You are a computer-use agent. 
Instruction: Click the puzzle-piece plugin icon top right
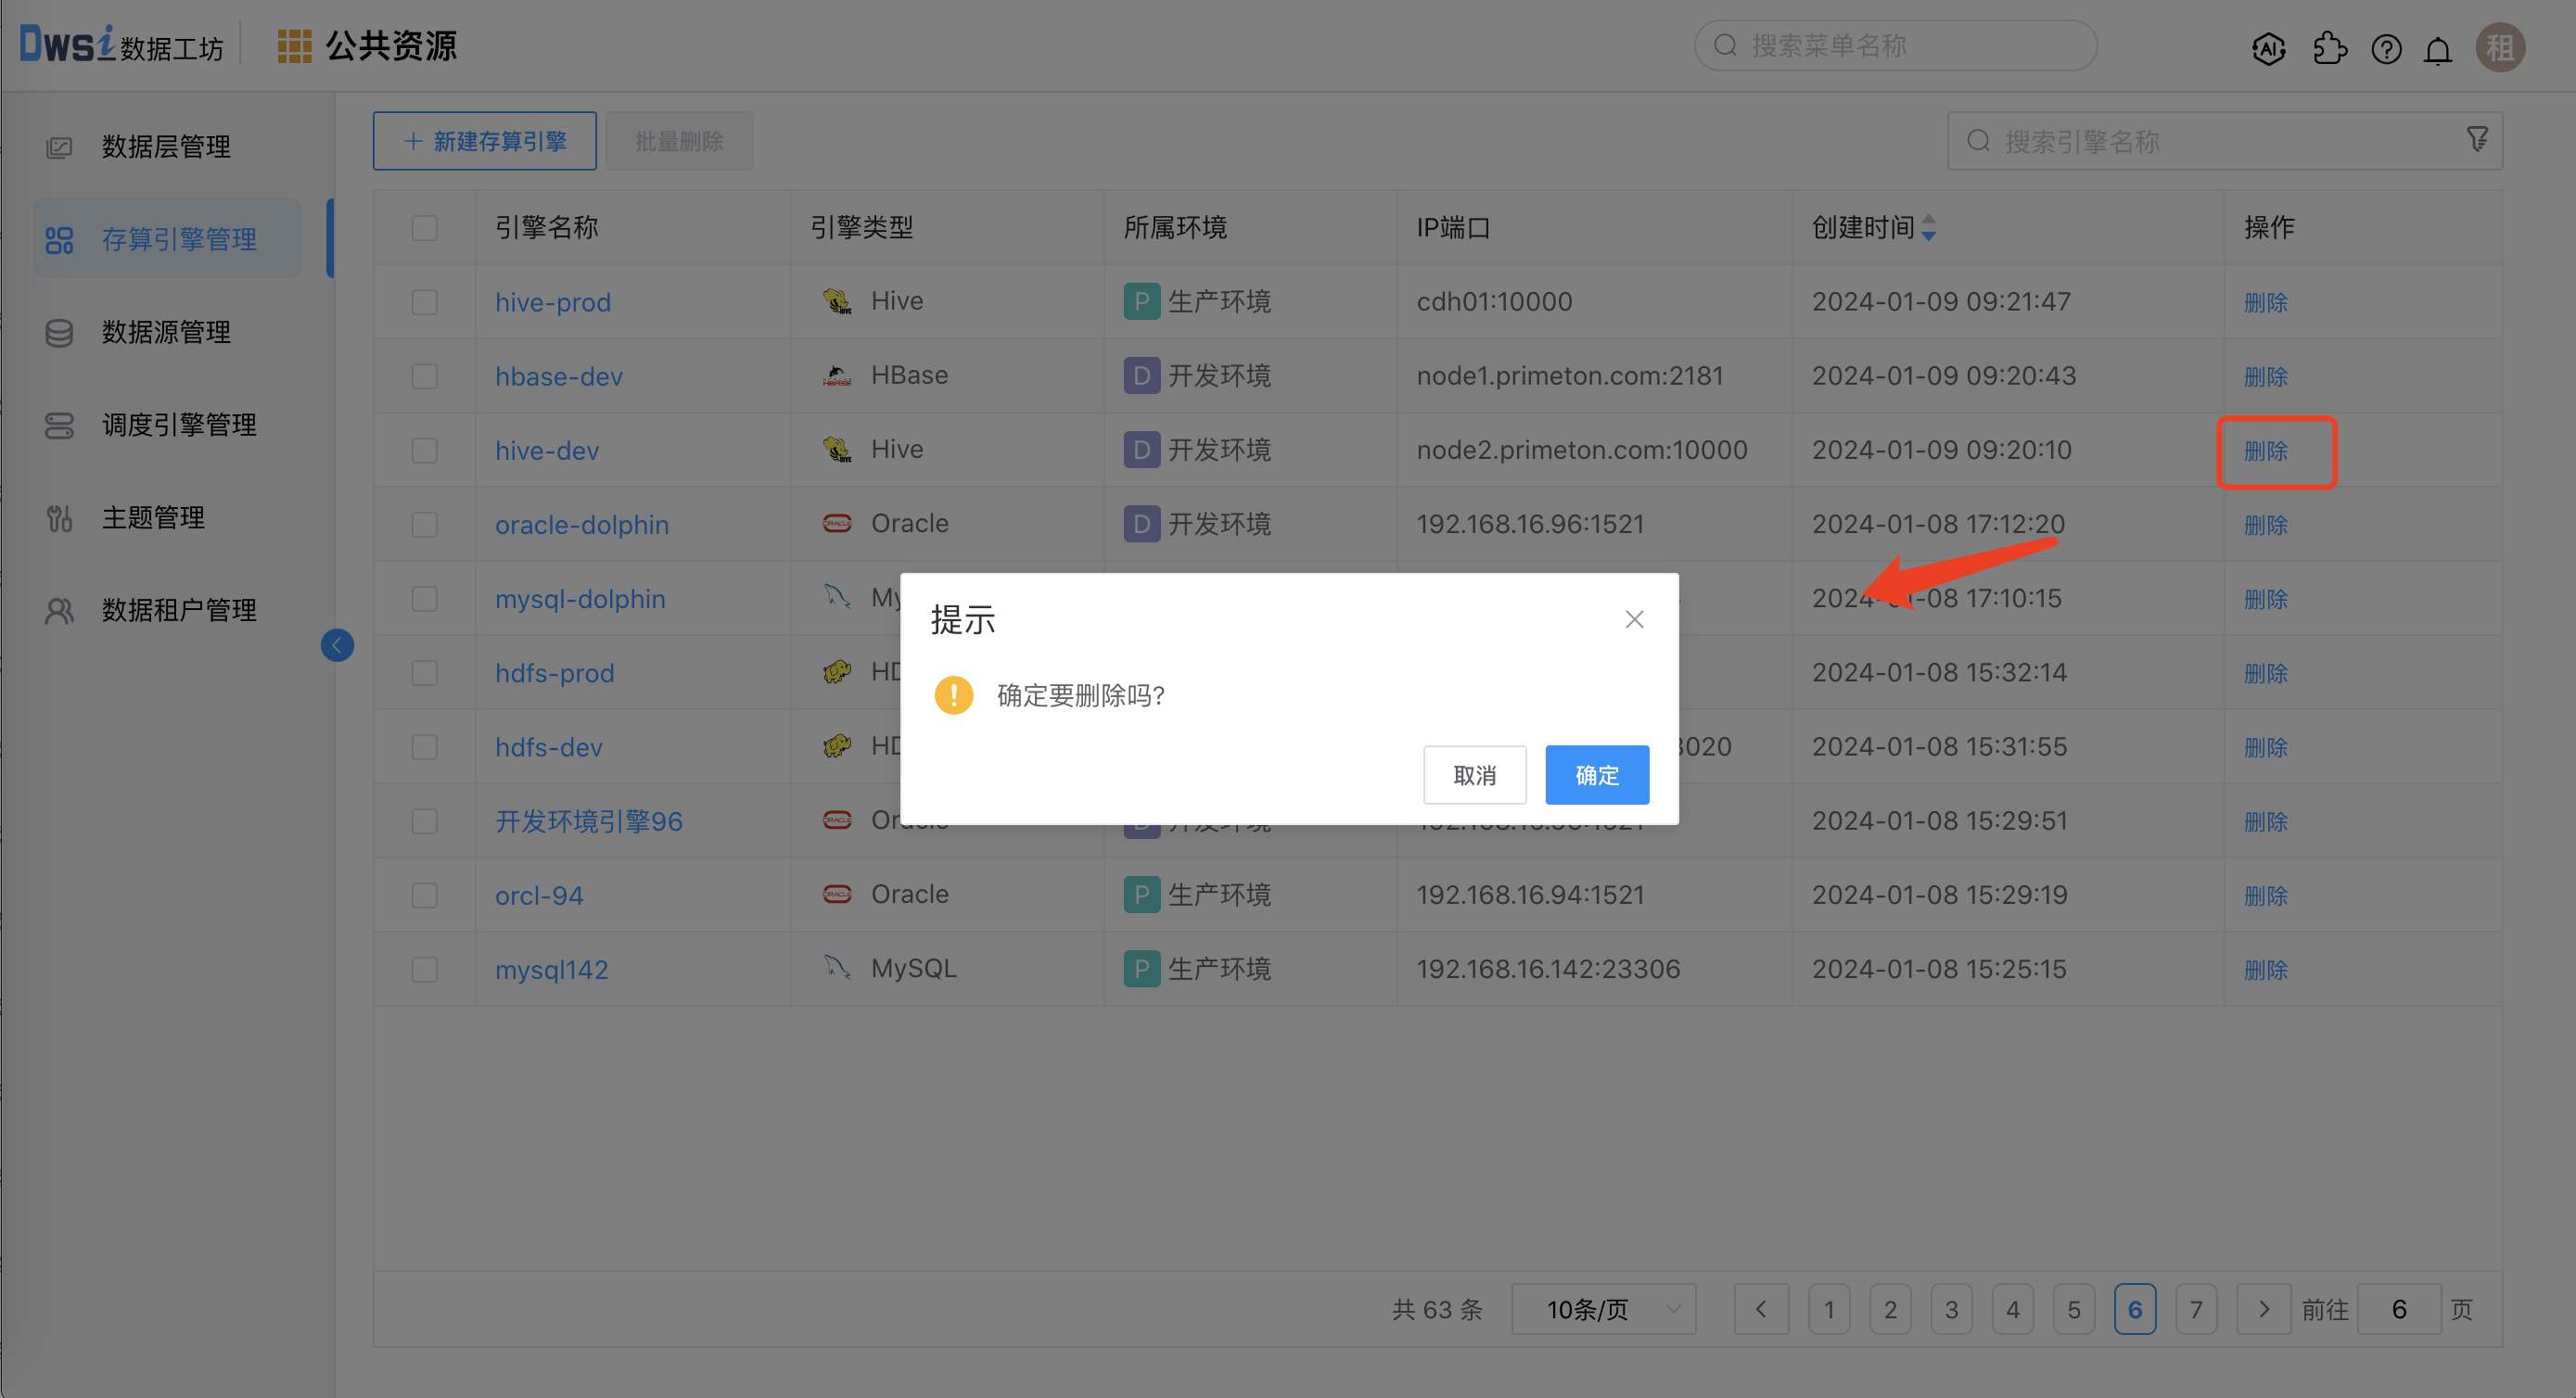2330,48
